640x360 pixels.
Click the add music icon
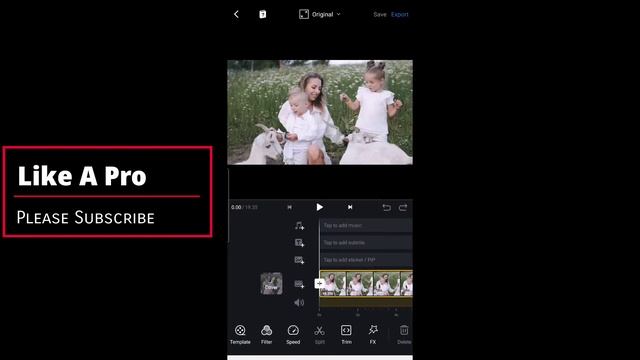[x=299, y=226]
